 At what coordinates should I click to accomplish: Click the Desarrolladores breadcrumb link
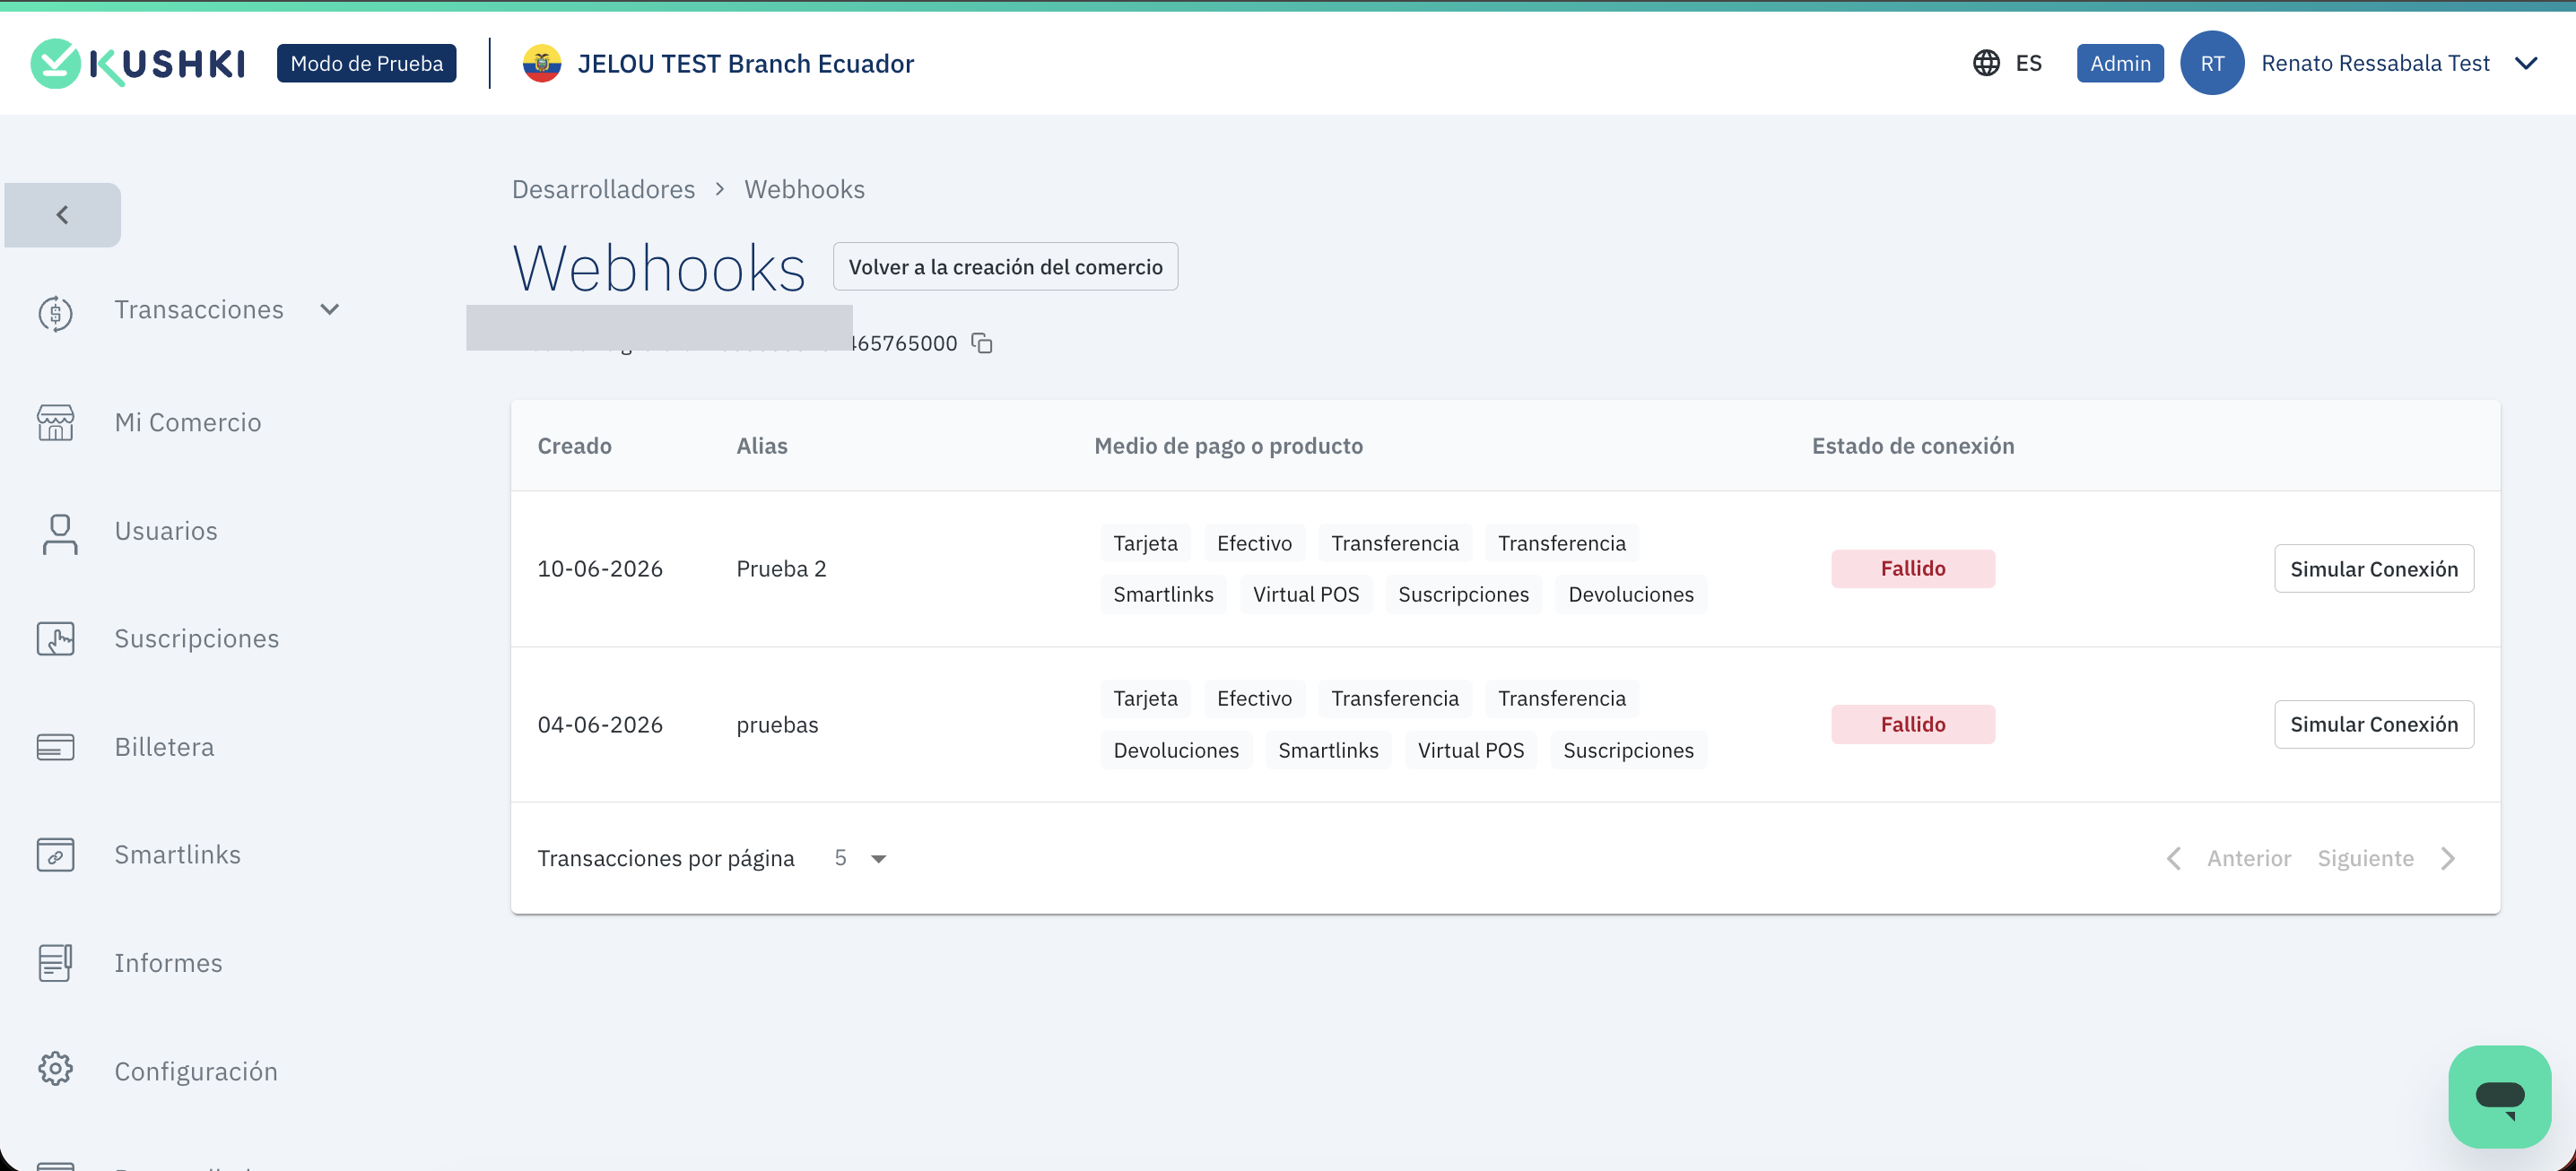point(603,189)
